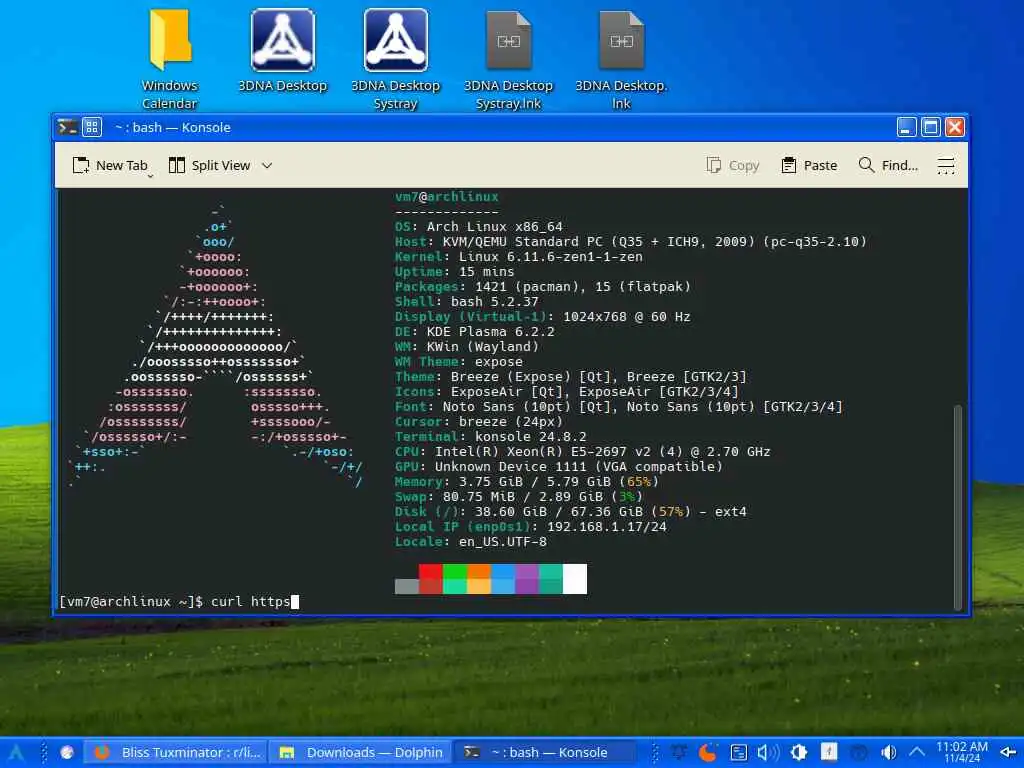Click the 'Packages: 1421 (pacman)' line

click(543, 287)
